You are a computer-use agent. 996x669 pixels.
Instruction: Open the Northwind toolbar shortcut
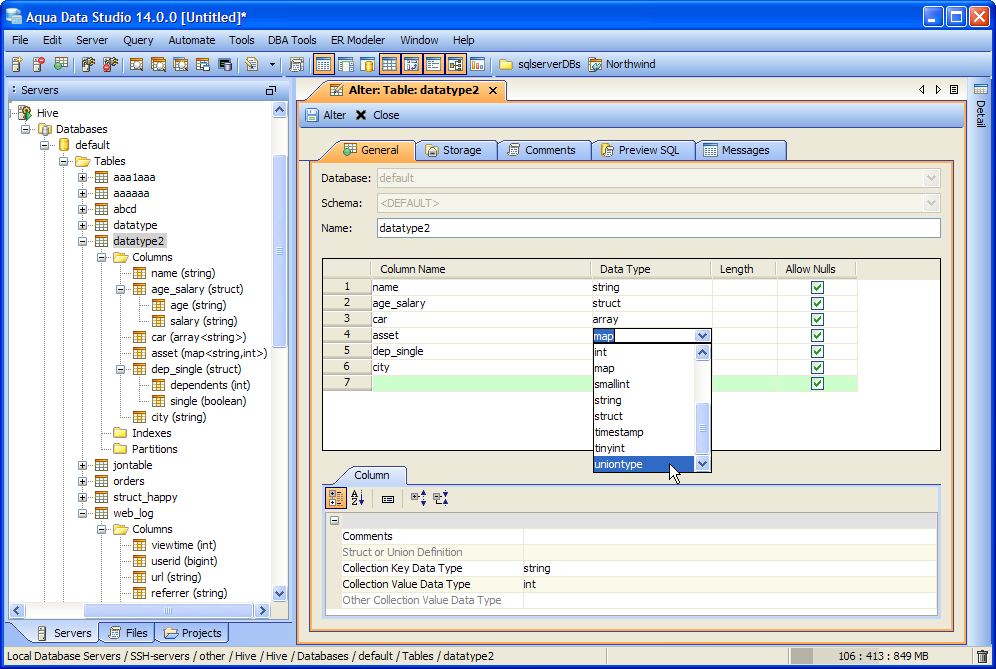pos(622,64)
